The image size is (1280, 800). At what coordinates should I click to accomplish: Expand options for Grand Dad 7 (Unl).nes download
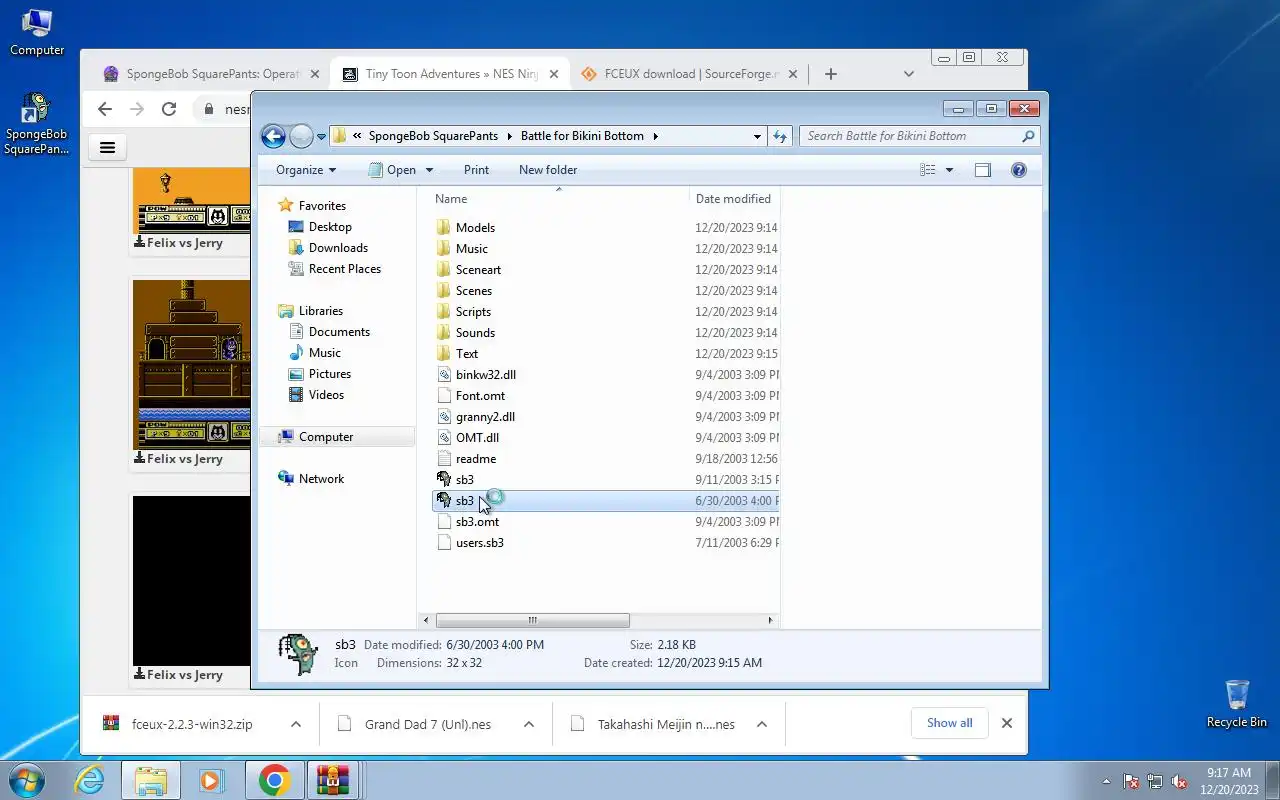pos(530,724)
